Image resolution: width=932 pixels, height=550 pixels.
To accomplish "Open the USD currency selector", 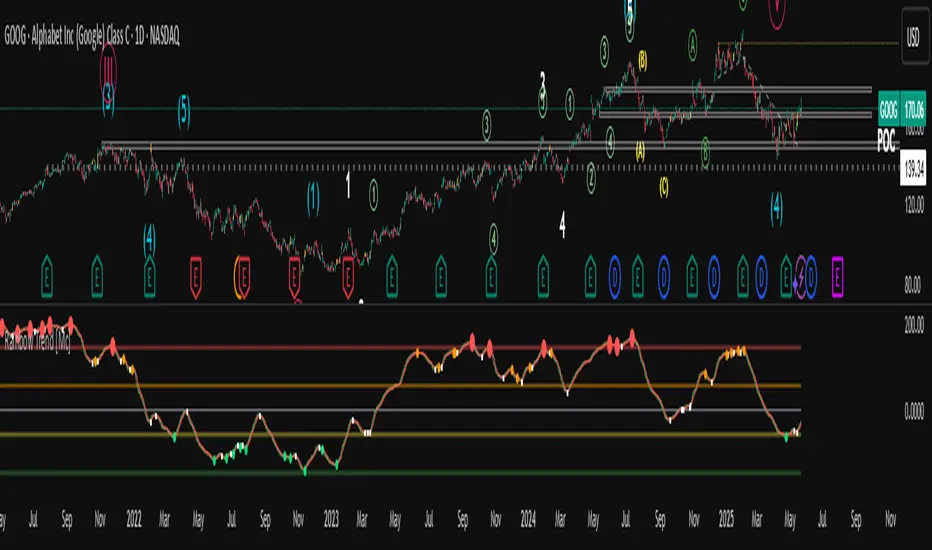I will (x=914, y=37).
